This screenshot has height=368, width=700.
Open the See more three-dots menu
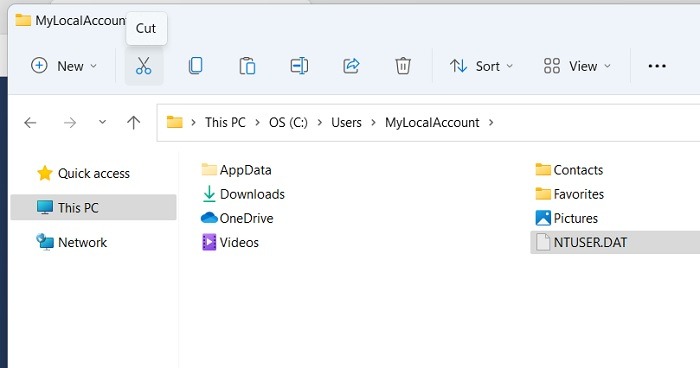(x=657, y=66)
